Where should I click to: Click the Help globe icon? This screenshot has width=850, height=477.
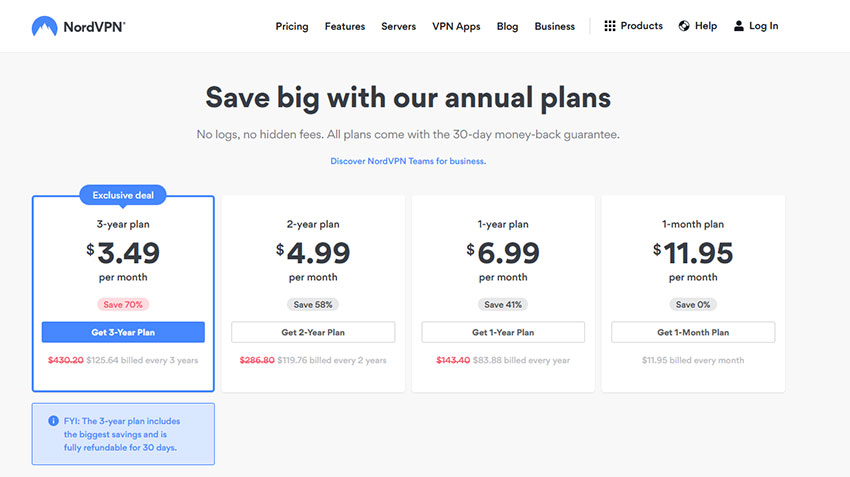point(684,26)
